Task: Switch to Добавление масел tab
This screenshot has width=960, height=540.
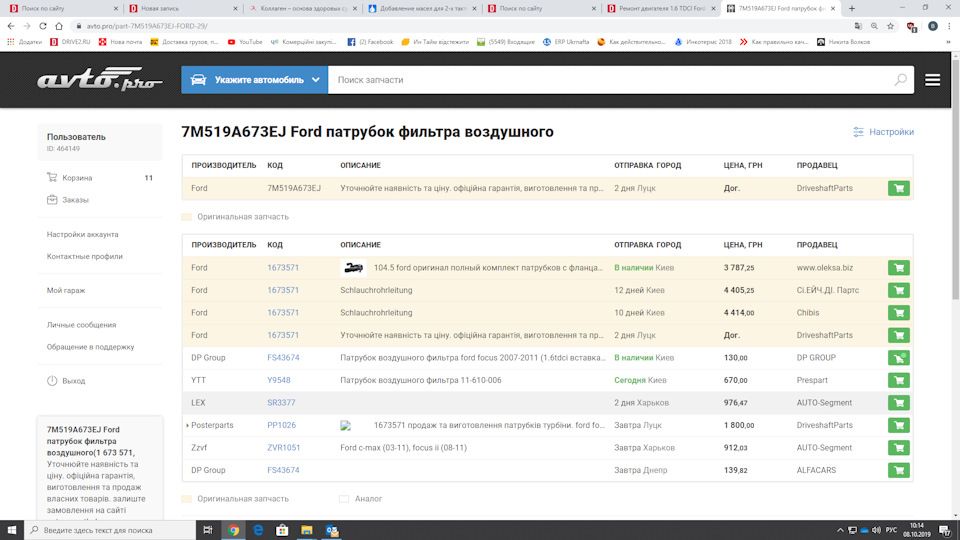Action: point(422,9)
